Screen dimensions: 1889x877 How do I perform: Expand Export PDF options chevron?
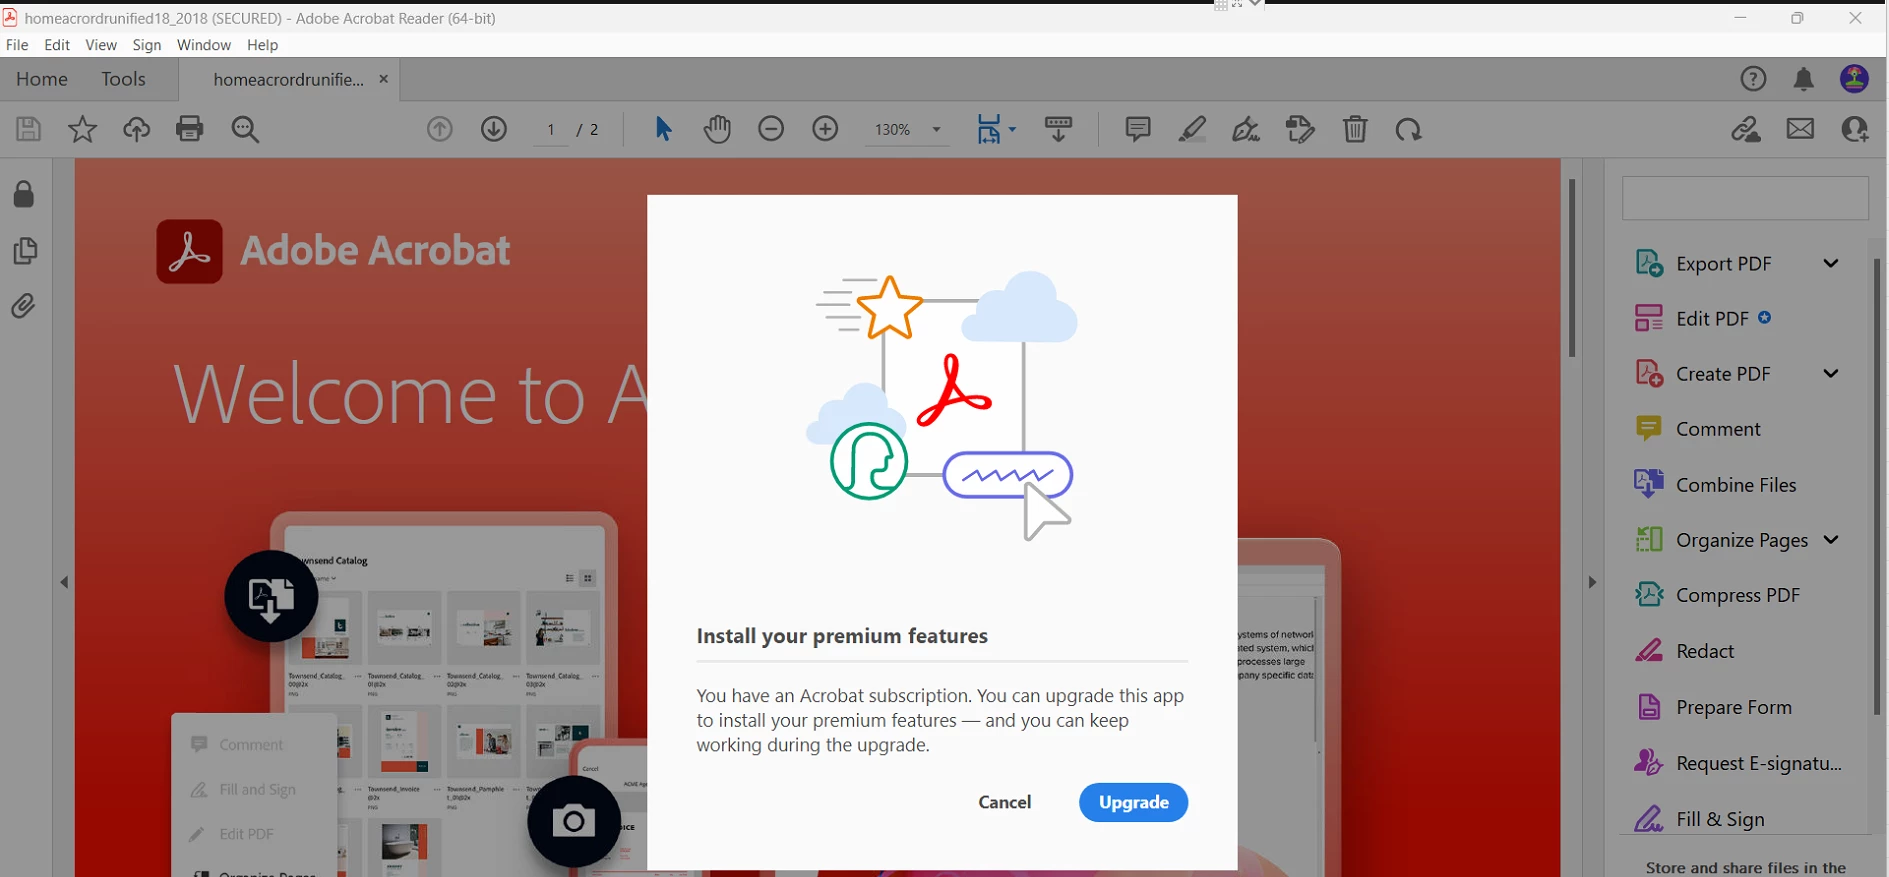(1831, 263)
